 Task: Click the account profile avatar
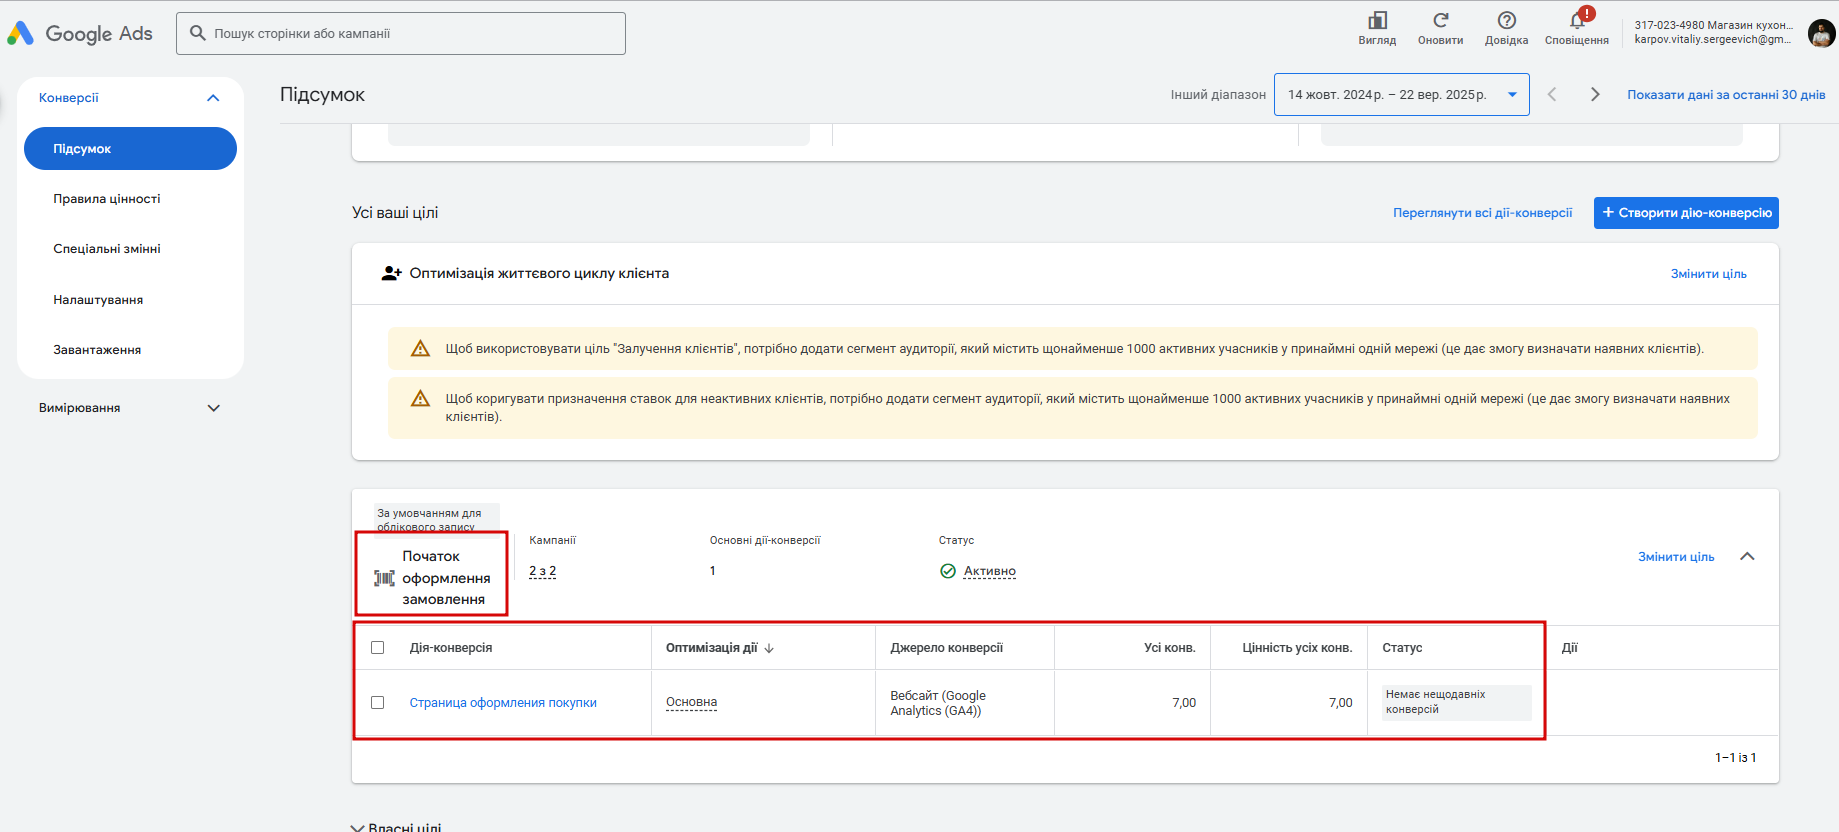[1821, 34]
